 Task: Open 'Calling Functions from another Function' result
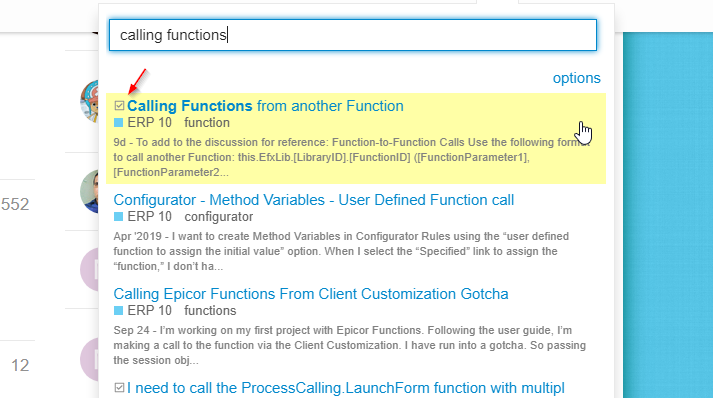coord(265,106)
